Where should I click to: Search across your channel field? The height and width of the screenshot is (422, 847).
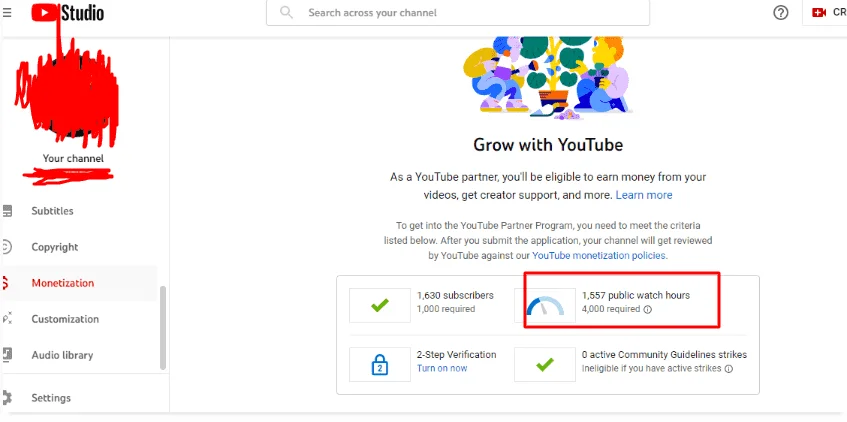[x=458, y=12]
